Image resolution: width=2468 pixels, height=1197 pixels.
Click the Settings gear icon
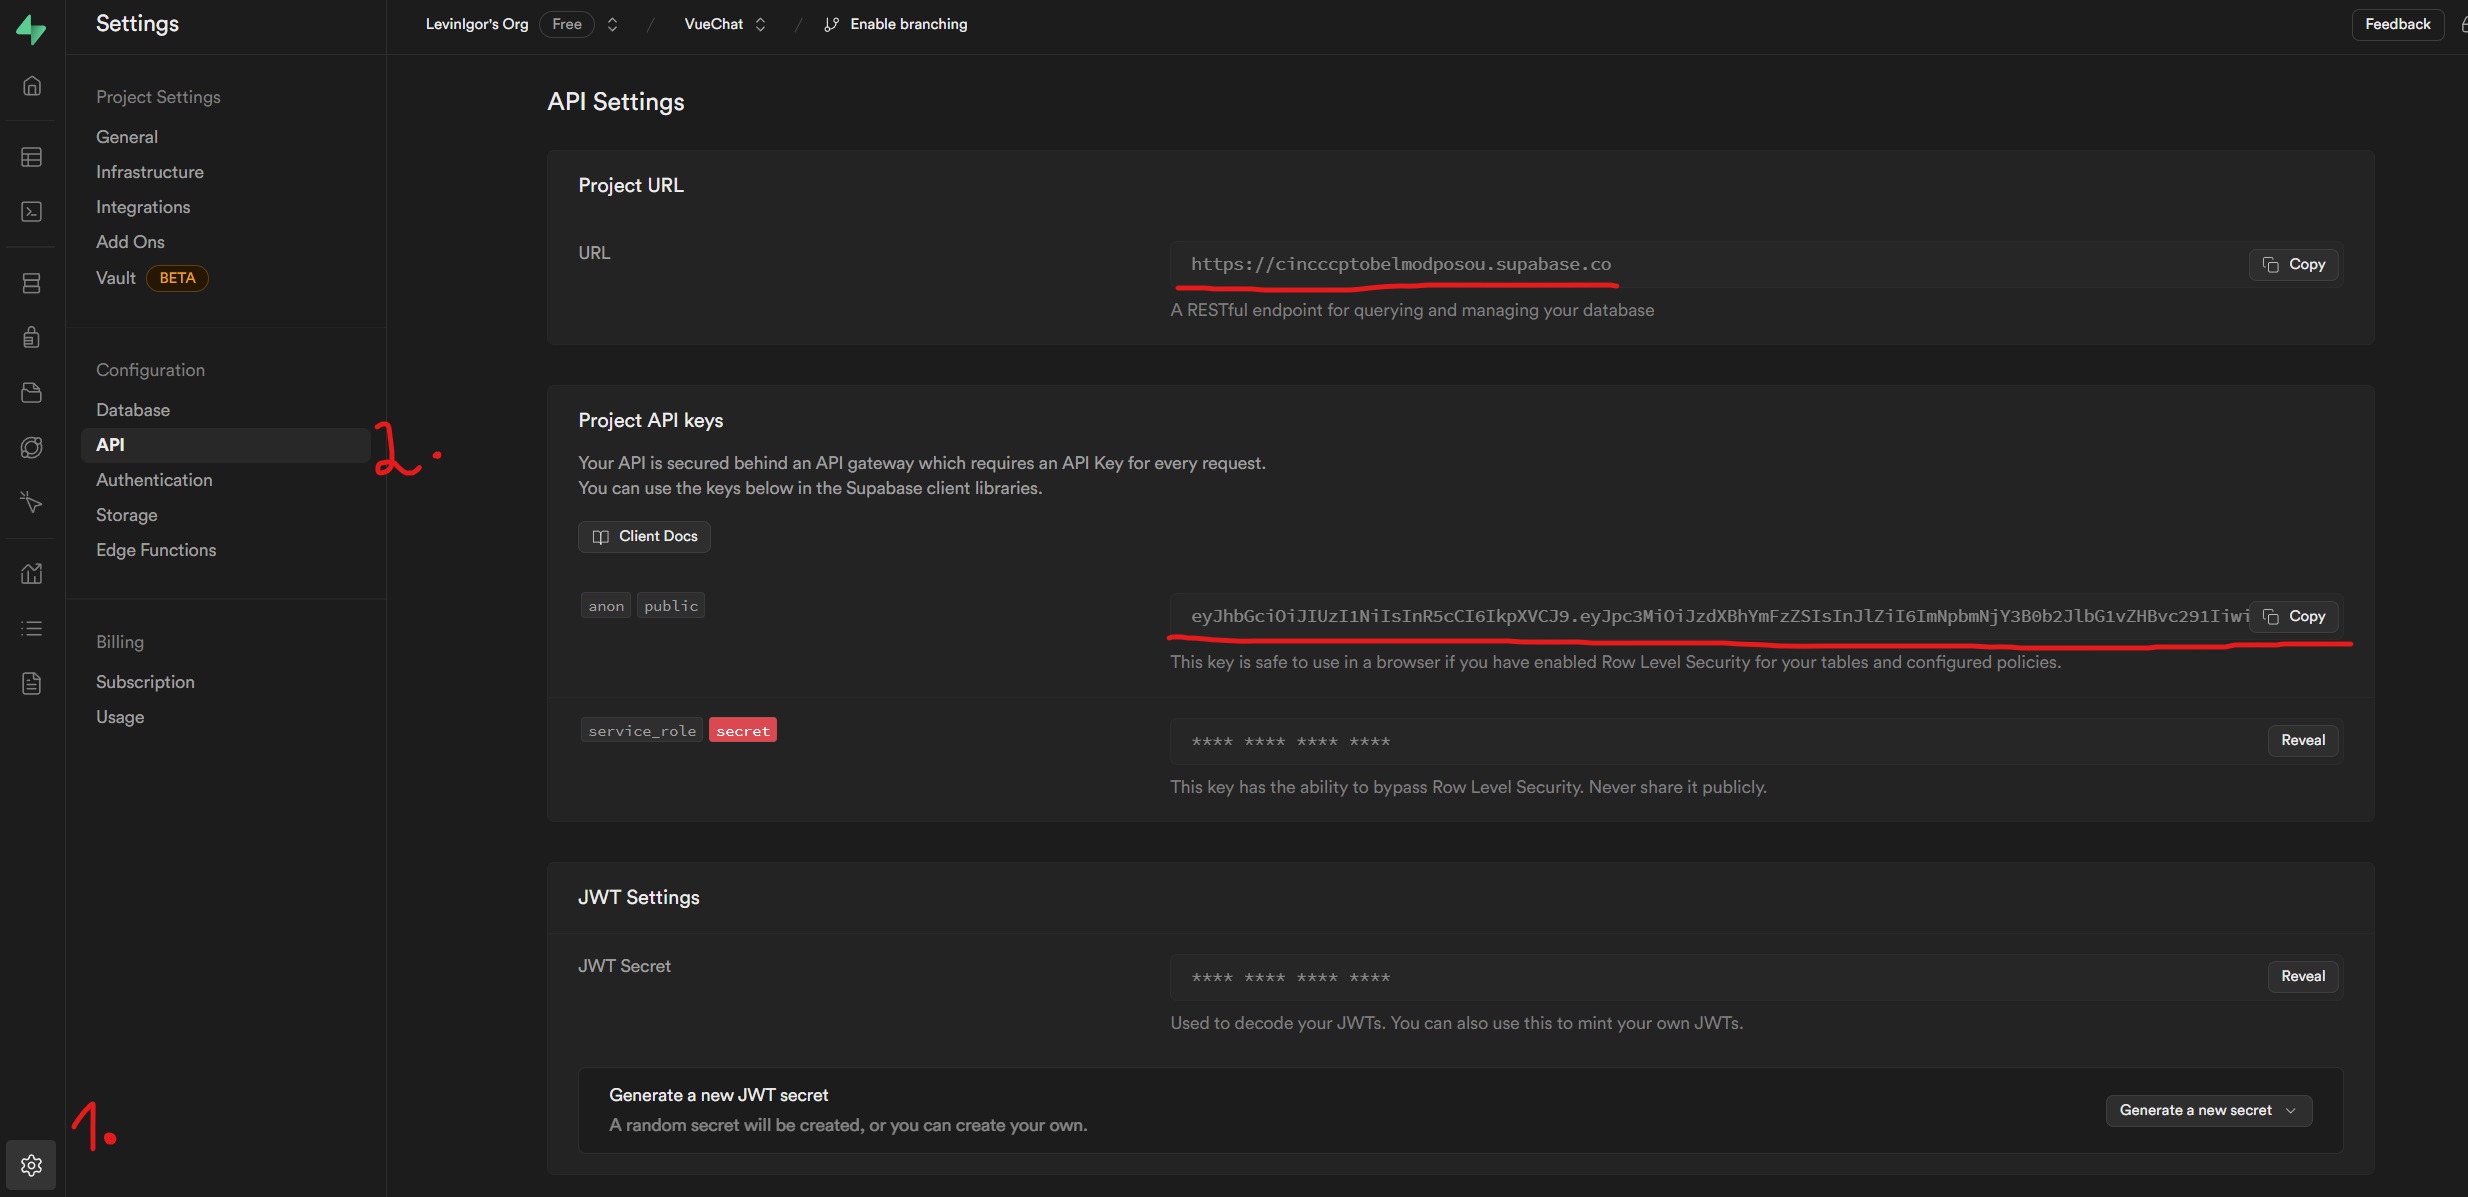pos(32,1165)
